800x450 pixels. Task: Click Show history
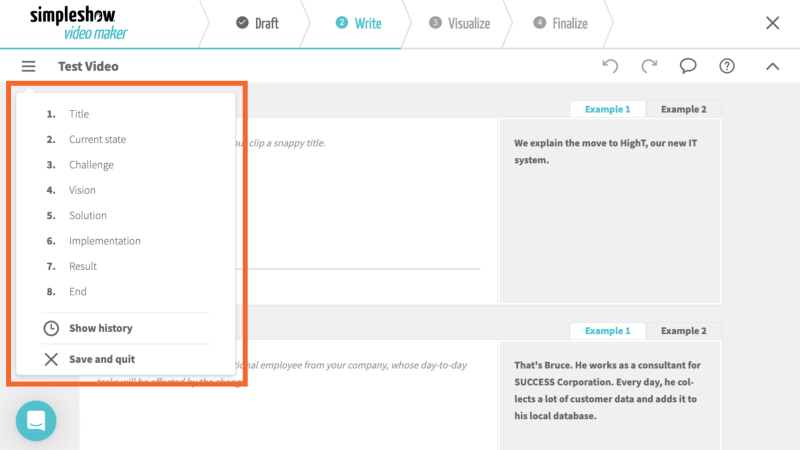(x=100, y=328)
